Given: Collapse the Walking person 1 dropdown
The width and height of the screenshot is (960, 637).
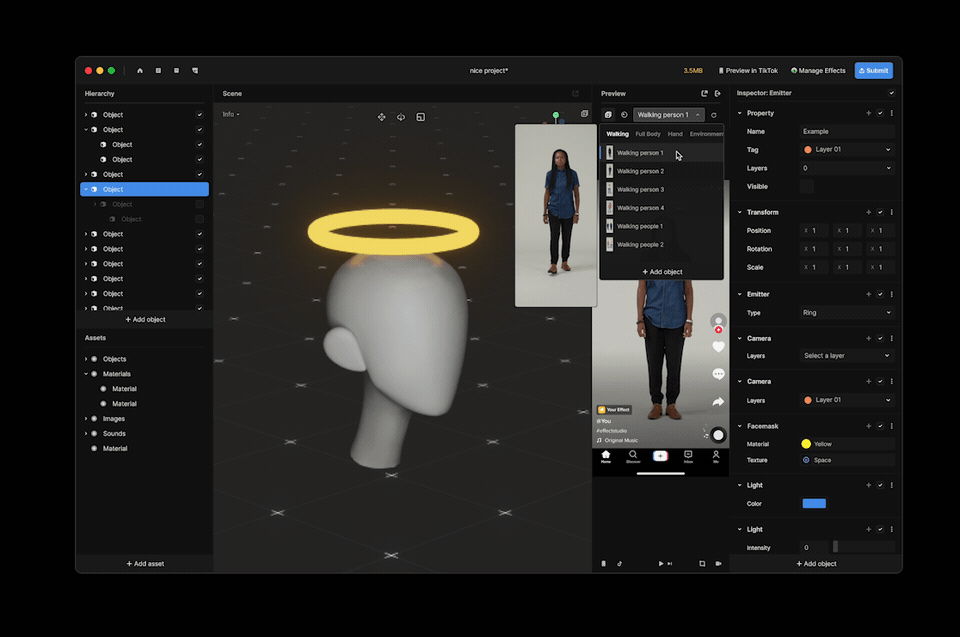Looking at the screenshot, I should [x=669, y=115].
